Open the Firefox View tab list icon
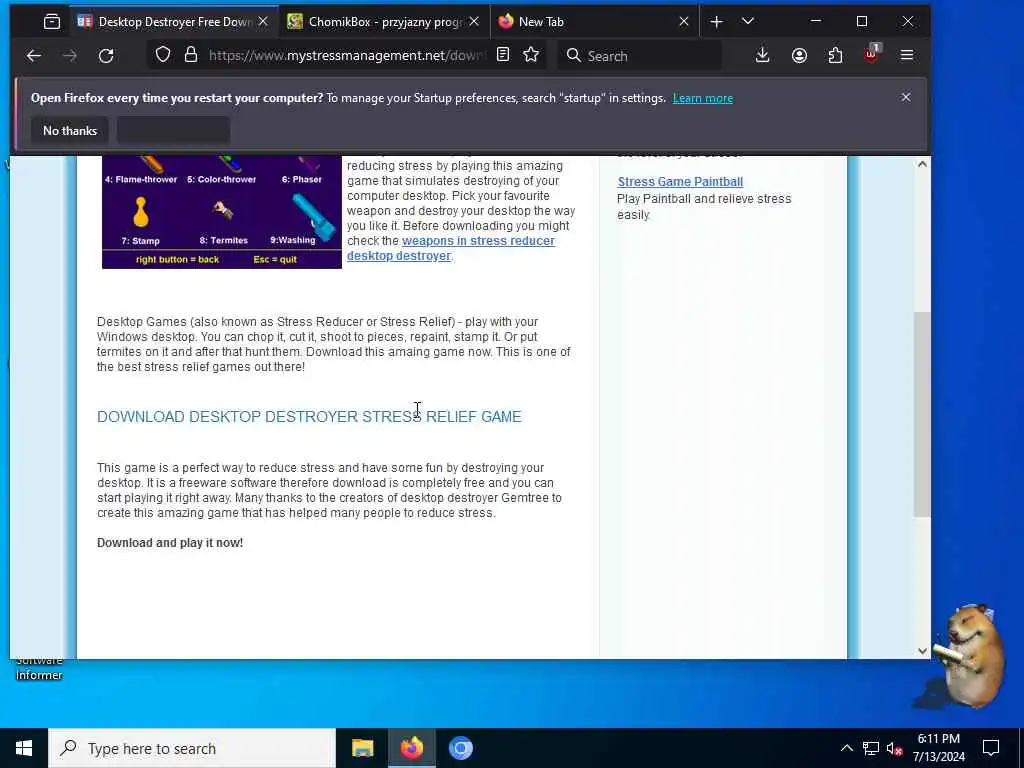The width and height of the screenshot is (1024, 768). (x=52, y=22)
